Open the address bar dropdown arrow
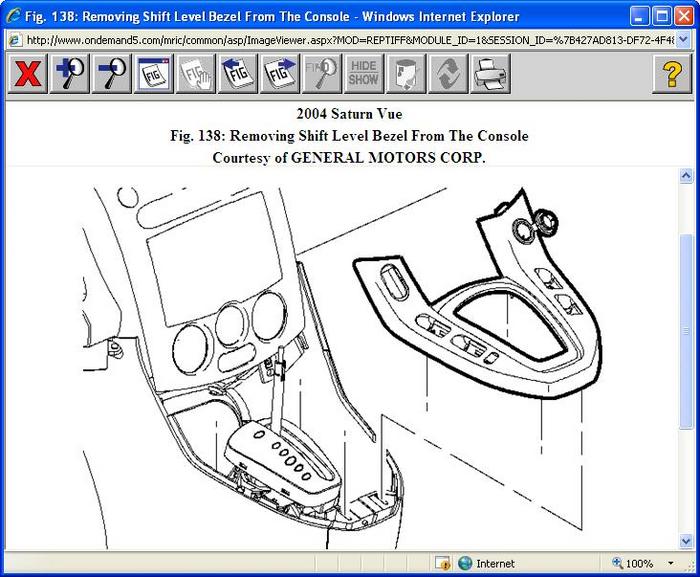Screen dimensions: 700x577 click(x=683, y=40)
